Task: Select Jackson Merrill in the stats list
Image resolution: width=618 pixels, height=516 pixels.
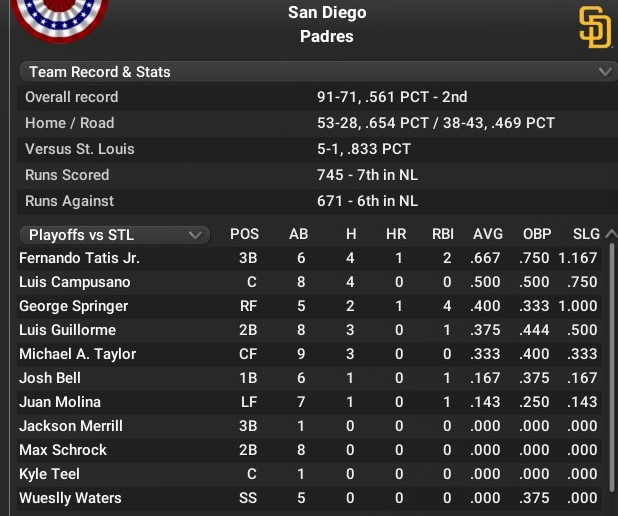Action: point(71,426)
